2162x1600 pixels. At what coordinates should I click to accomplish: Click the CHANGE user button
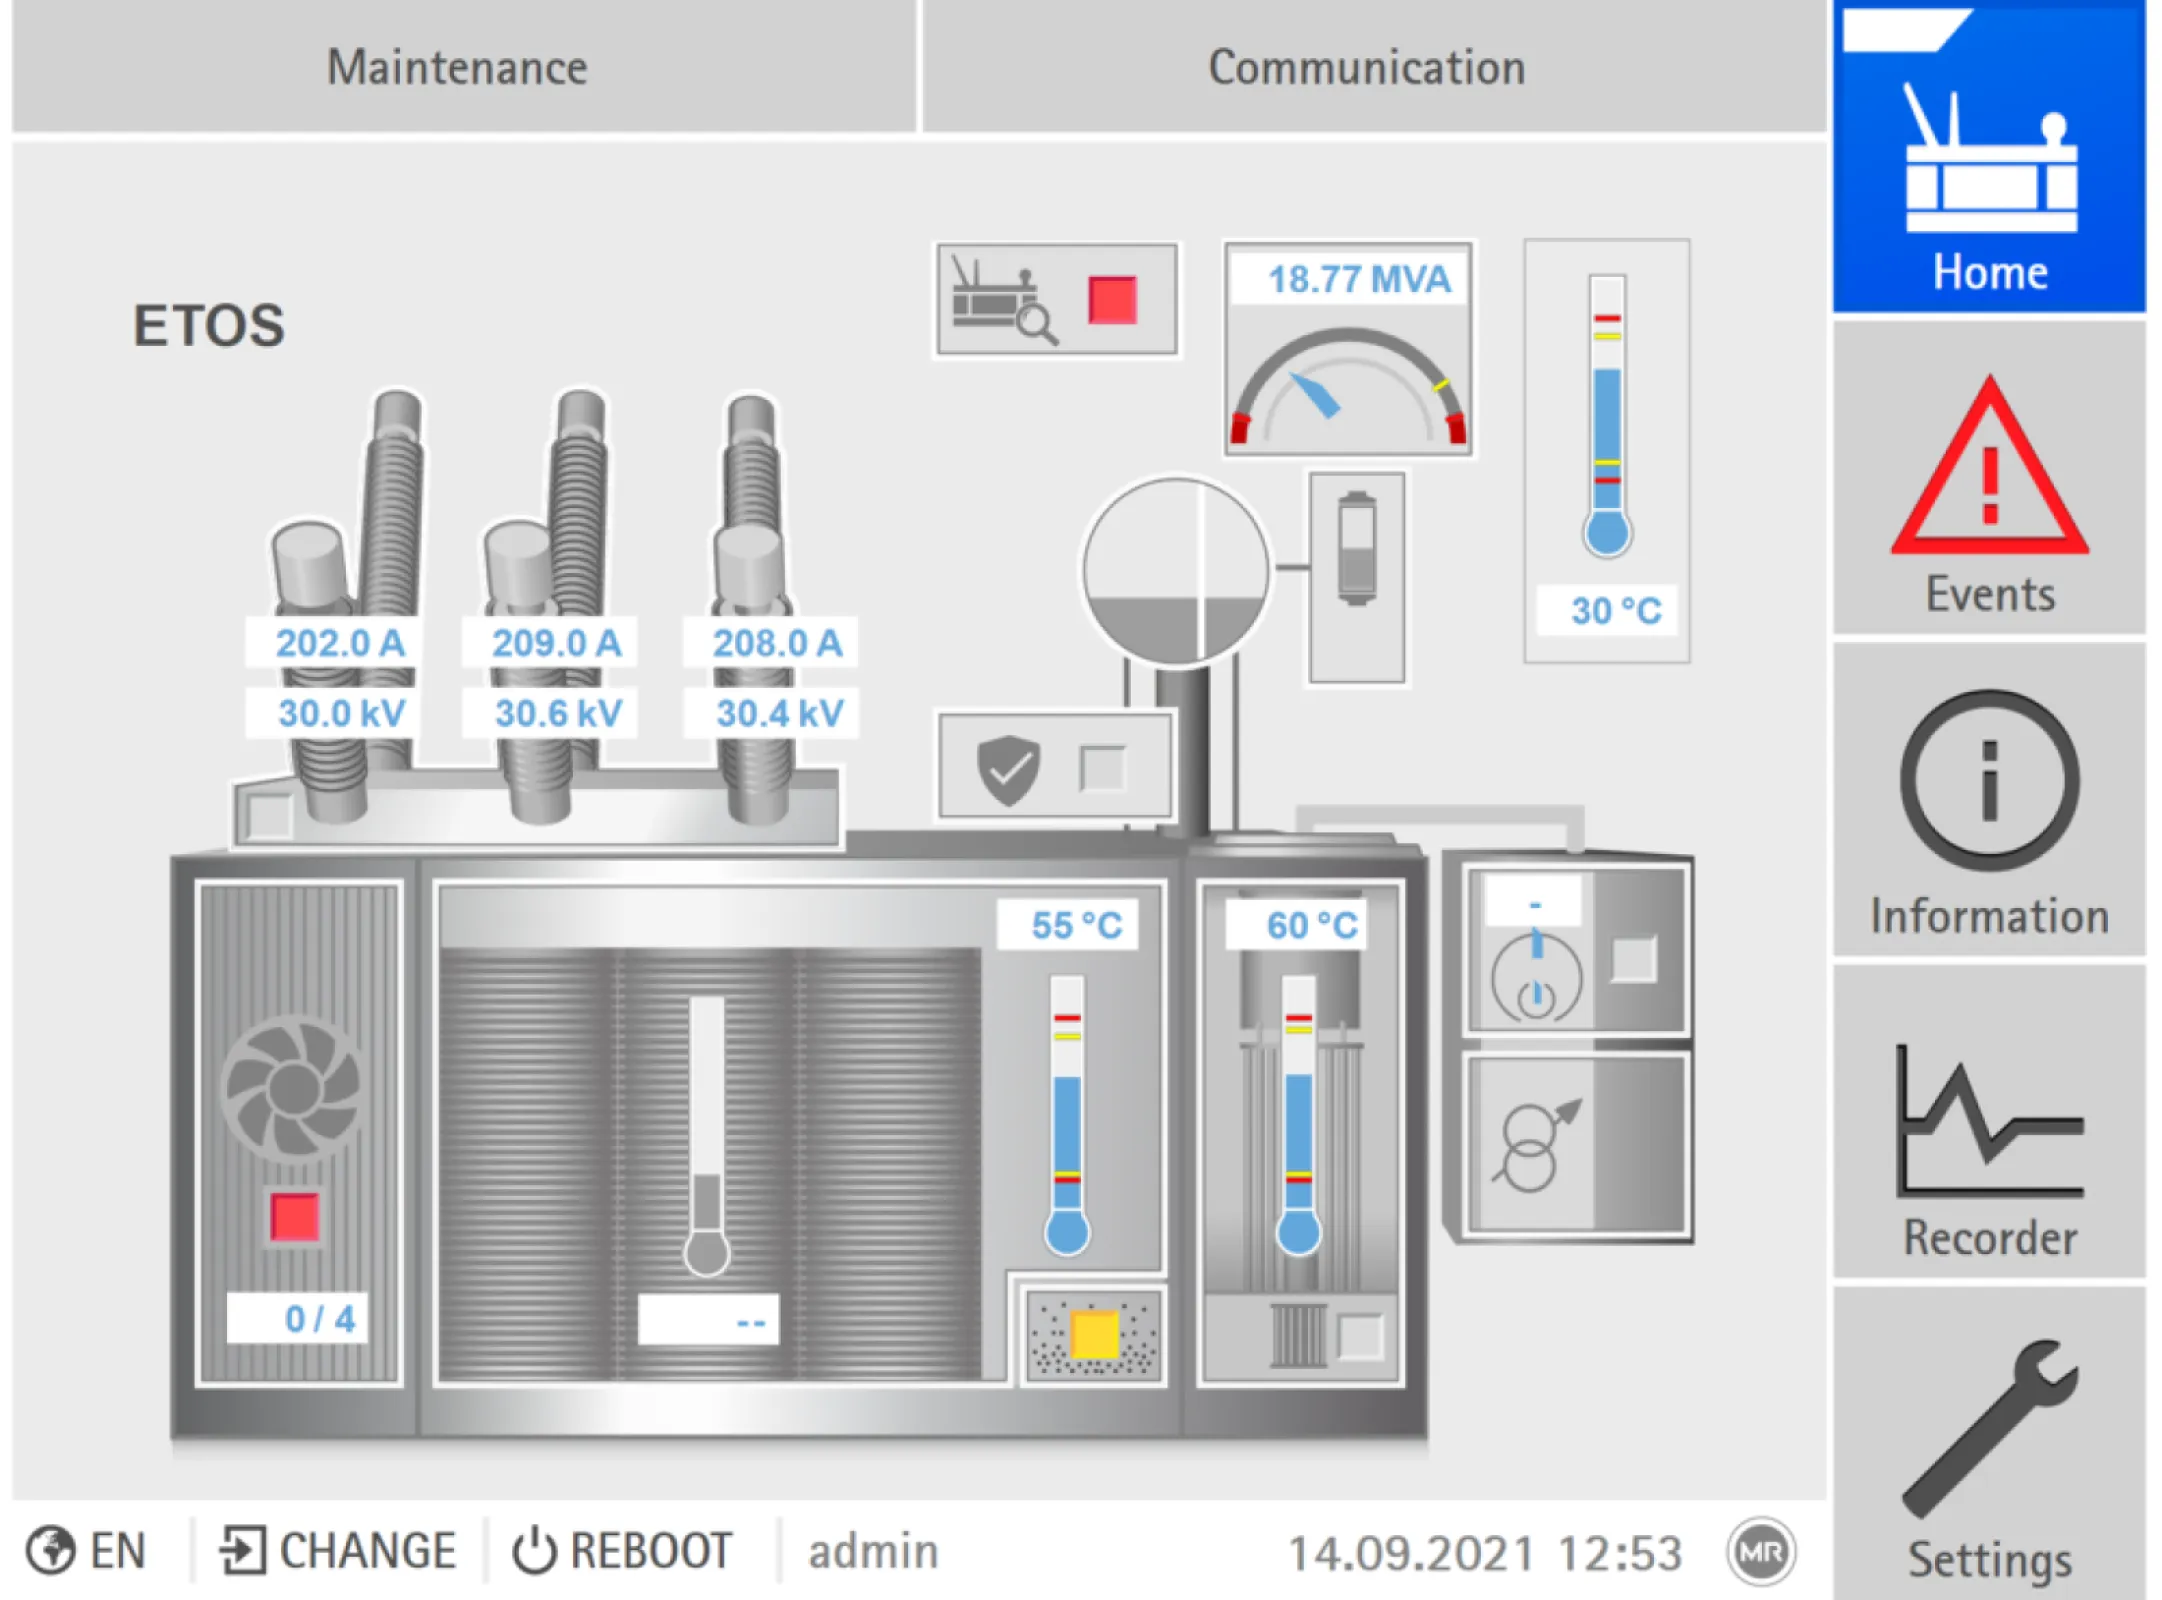tap(339, 1552)
